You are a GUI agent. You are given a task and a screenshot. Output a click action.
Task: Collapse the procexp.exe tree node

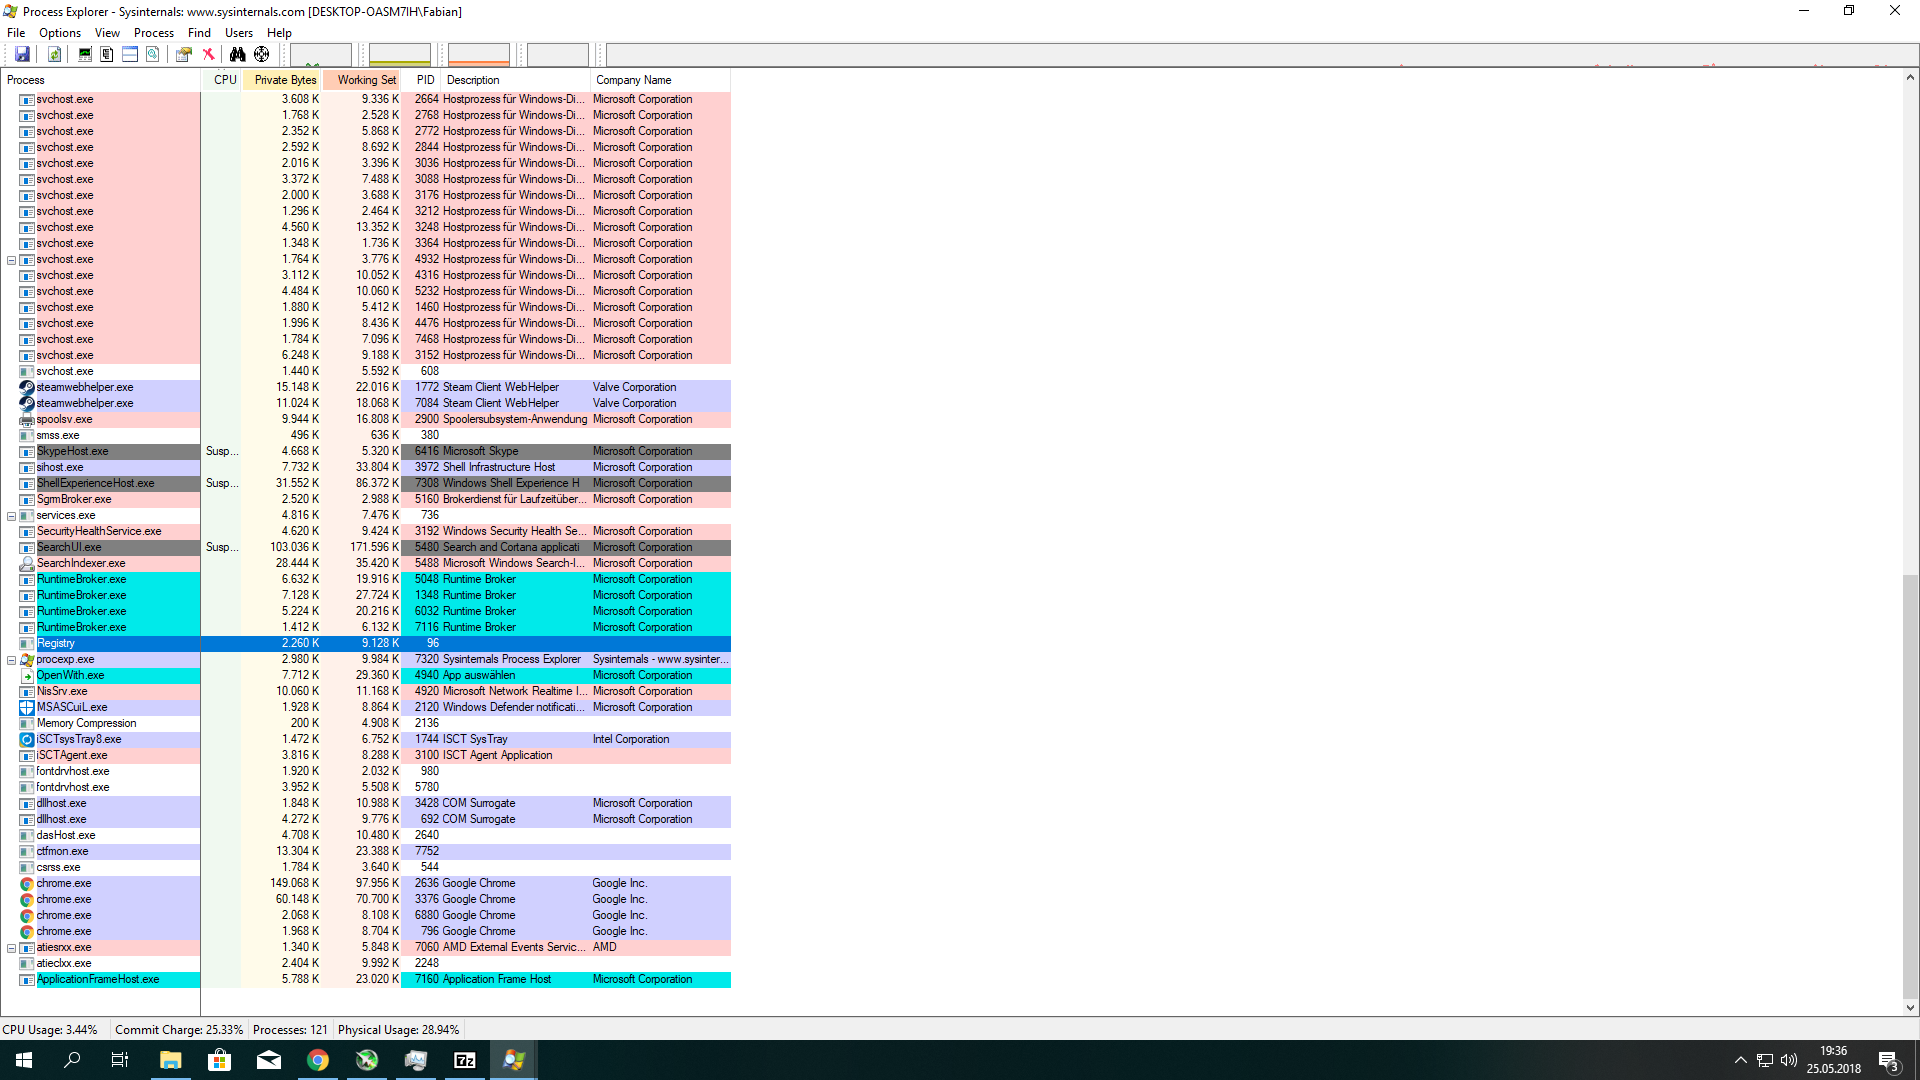coord(11,660)
